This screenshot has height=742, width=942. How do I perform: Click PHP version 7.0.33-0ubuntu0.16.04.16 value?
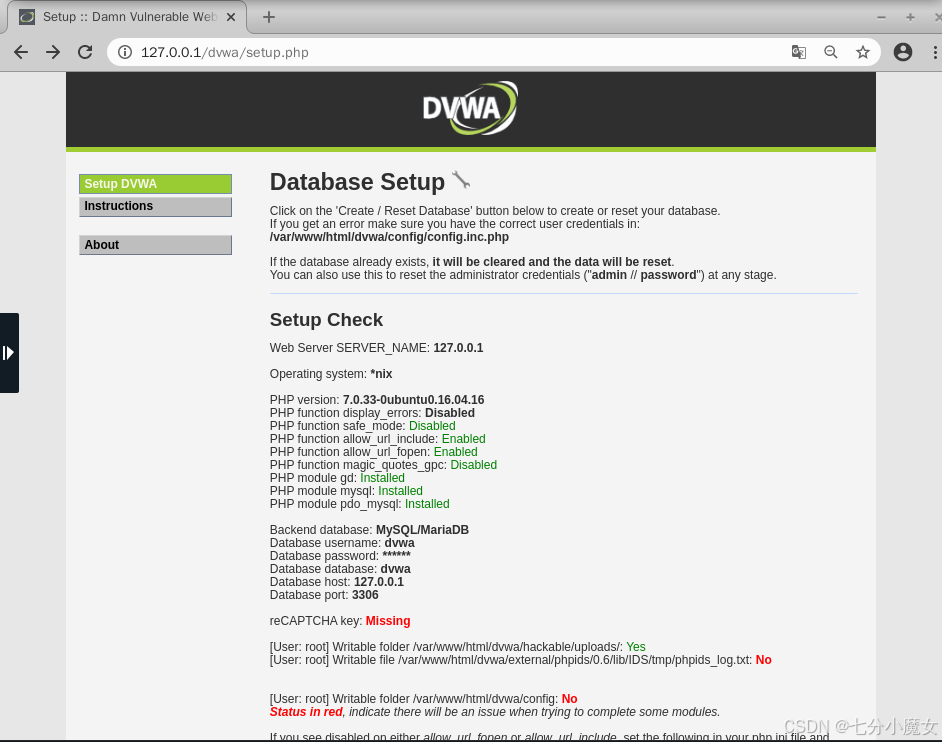(413, 400)
